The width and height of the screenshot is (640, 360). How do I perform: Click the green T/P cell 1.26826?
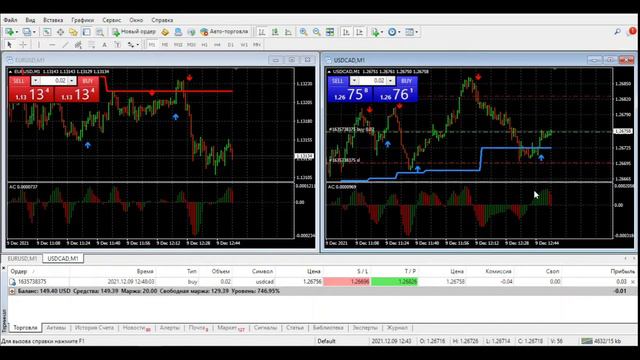point(394,282)
